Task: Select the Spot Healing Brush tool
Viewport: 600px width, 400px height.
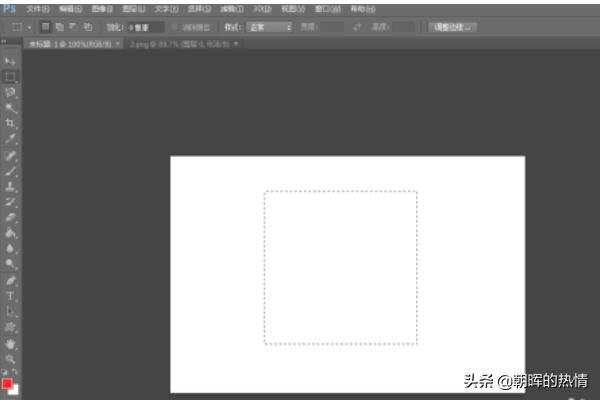Action: [x=10, y=155]
